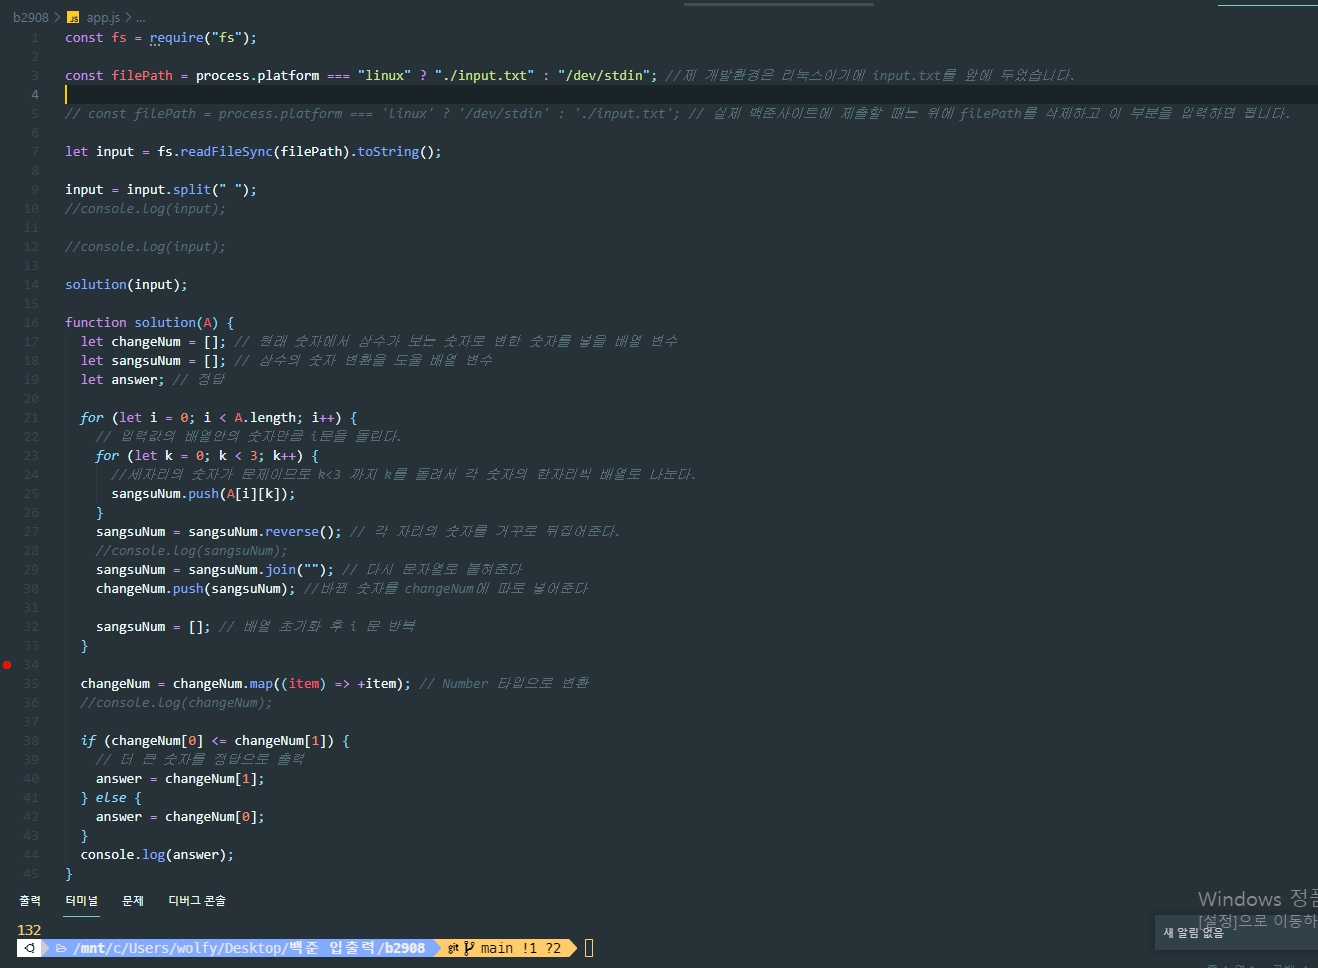This screenshot has width=1318, height=968.
Task: Click 'solution(input);' call on line 14
Action: pyautogui.click(x=126, y=285)
